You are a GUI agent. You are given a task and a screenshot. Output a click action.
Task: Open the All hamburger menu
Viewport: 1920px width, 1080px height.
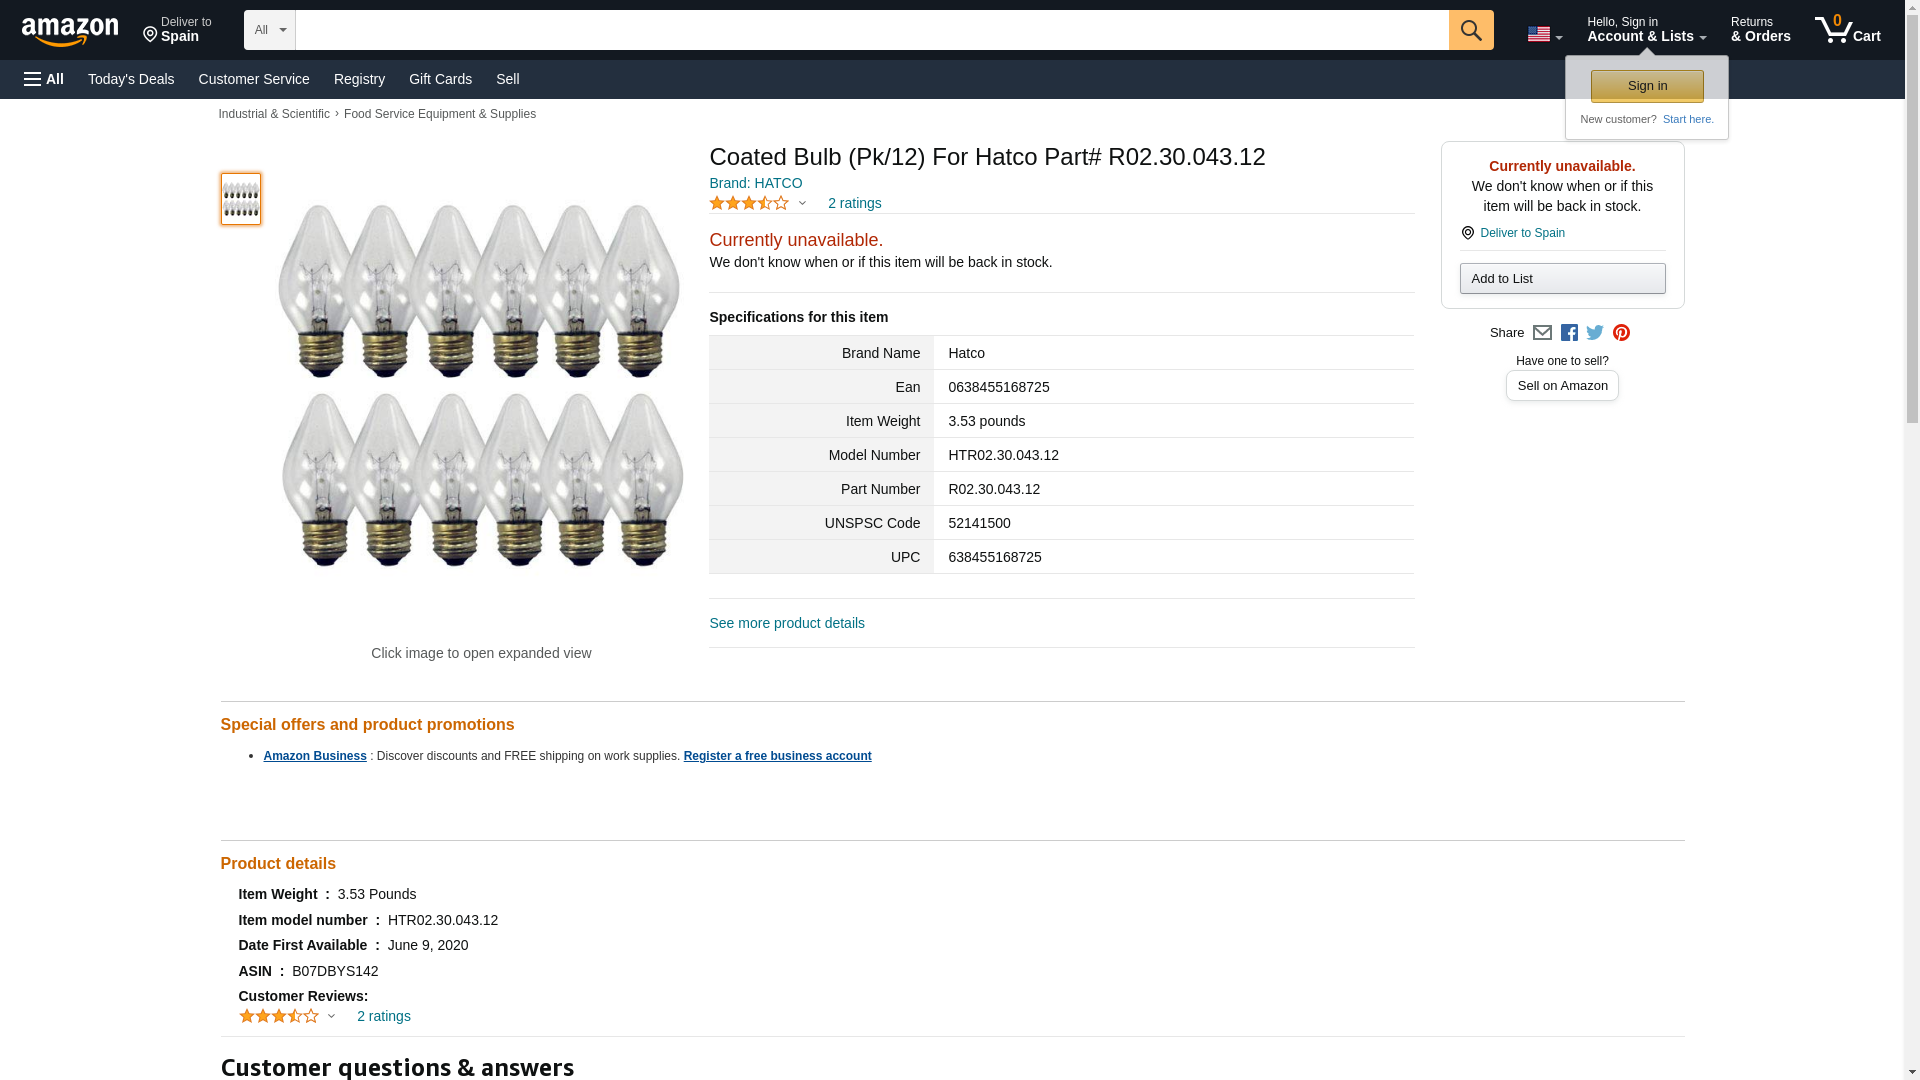click(x=44, y=79)
